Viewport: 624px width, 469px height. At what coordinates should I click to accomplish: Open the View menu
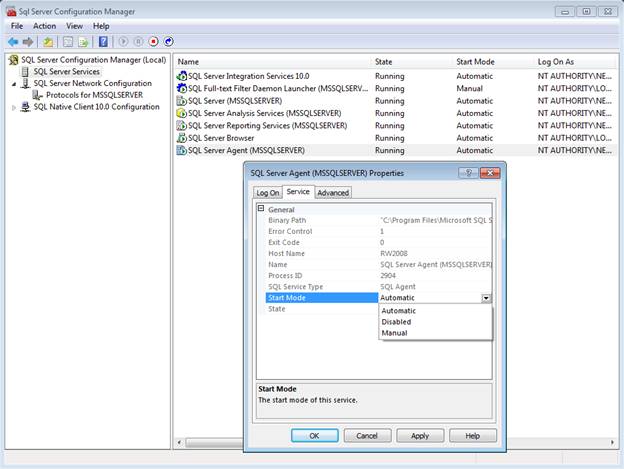[74, 26]
